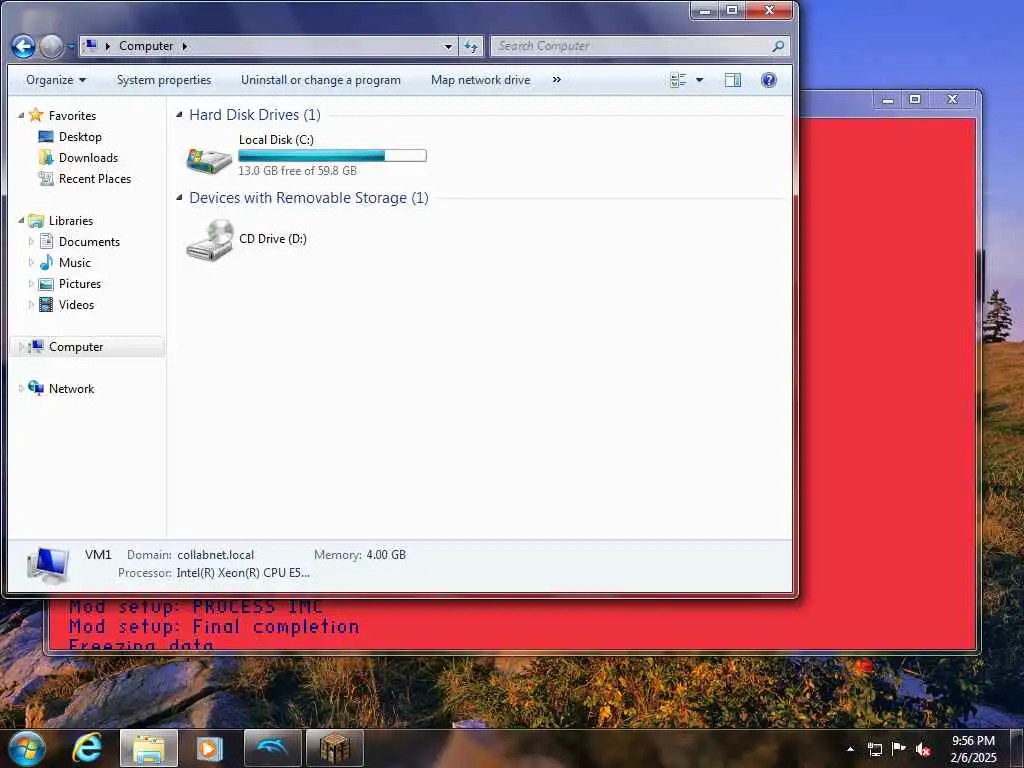This screenshot has width=1024, height=768.
Task: Click the CD Drive (D:) label
Action: pos(273,238)
